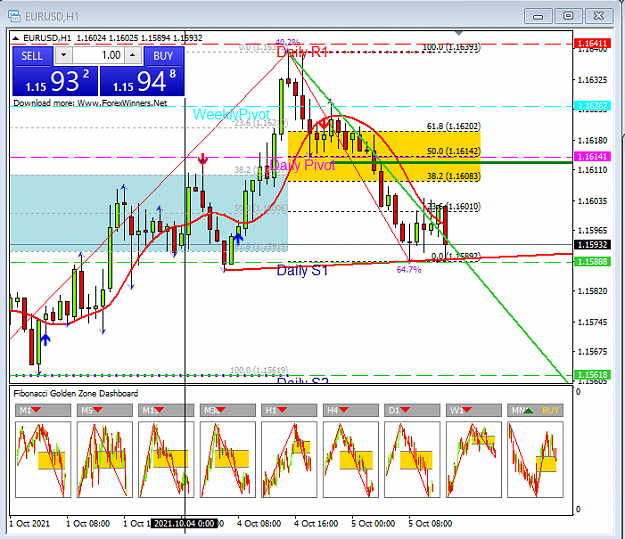Click Fibonacci Golden Zone Dashboard title

tap(76, 393)
